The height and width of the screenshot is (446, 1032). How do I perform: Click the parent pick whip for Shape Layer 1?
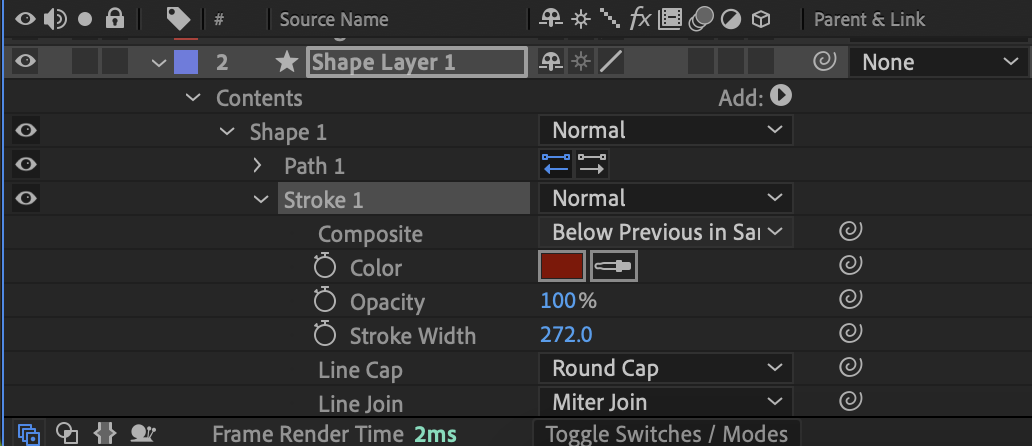[825, 62]
